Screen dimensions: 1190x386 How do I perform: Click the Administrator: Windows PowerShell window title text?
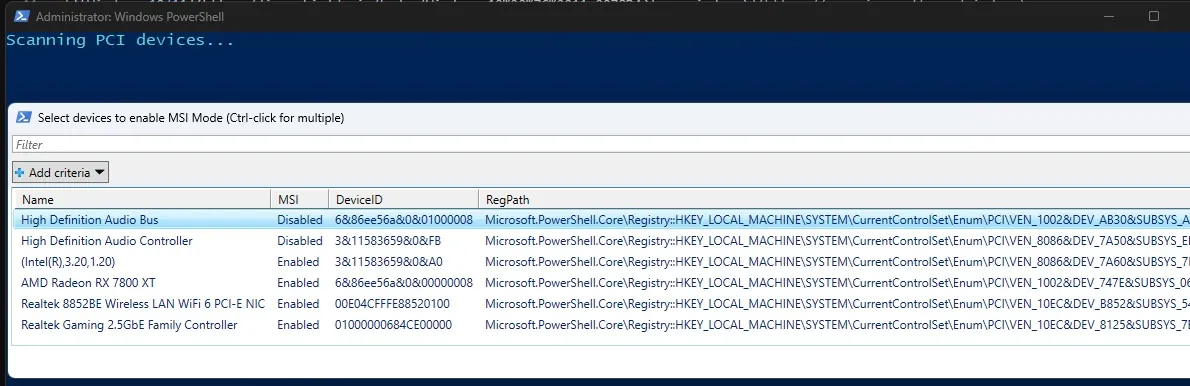click(130, 16)
